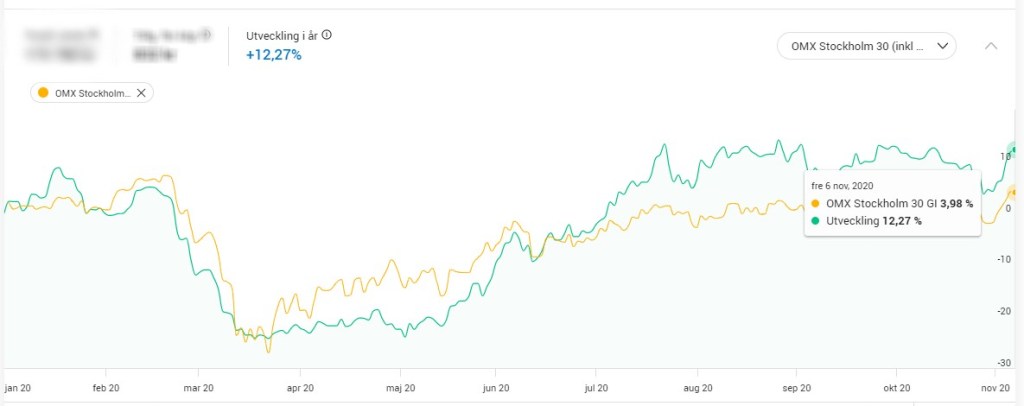1024x406 pixels.
Task: Click the info icon beside Utveckling i år
Action: pyautogui.click(x=326, y=35)
